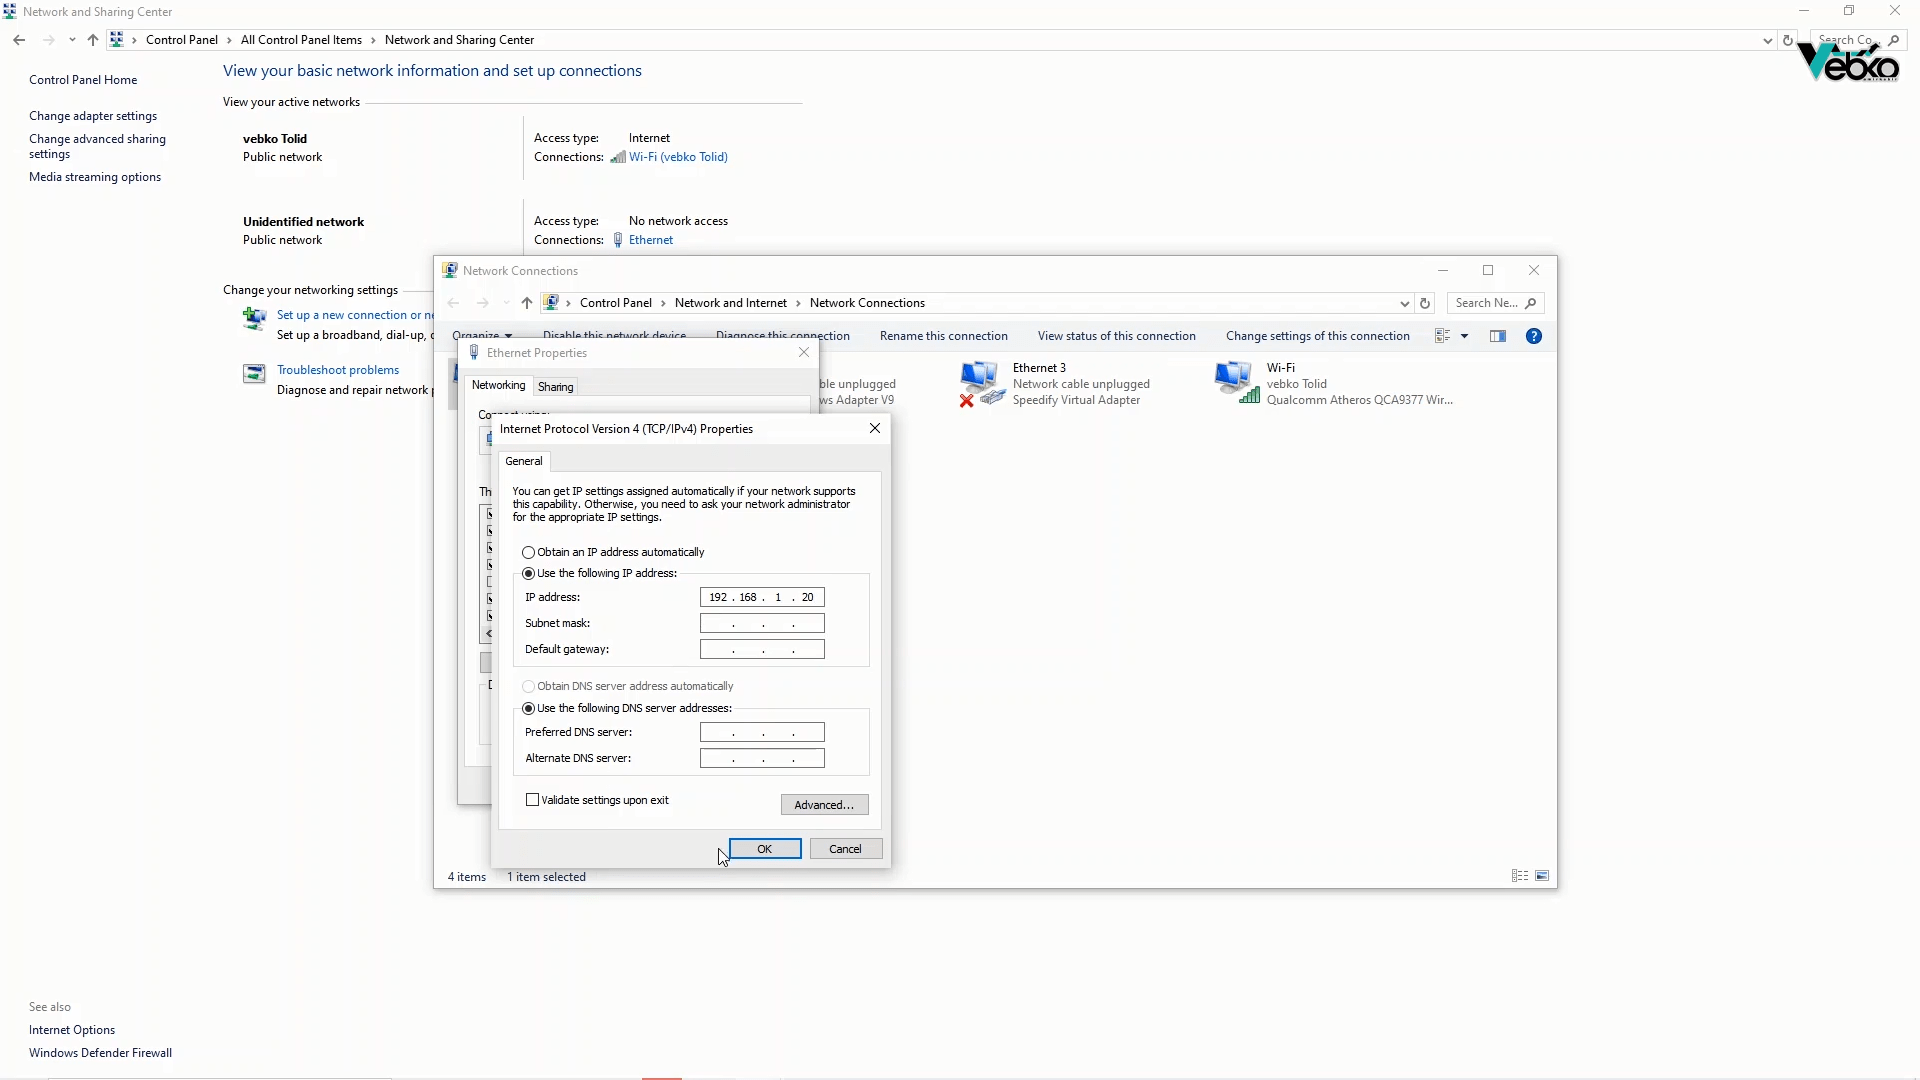This screenshot has height=1080, width=1920.
Task: Open Network Connections help icon
Action: (x=1533, y=336)
